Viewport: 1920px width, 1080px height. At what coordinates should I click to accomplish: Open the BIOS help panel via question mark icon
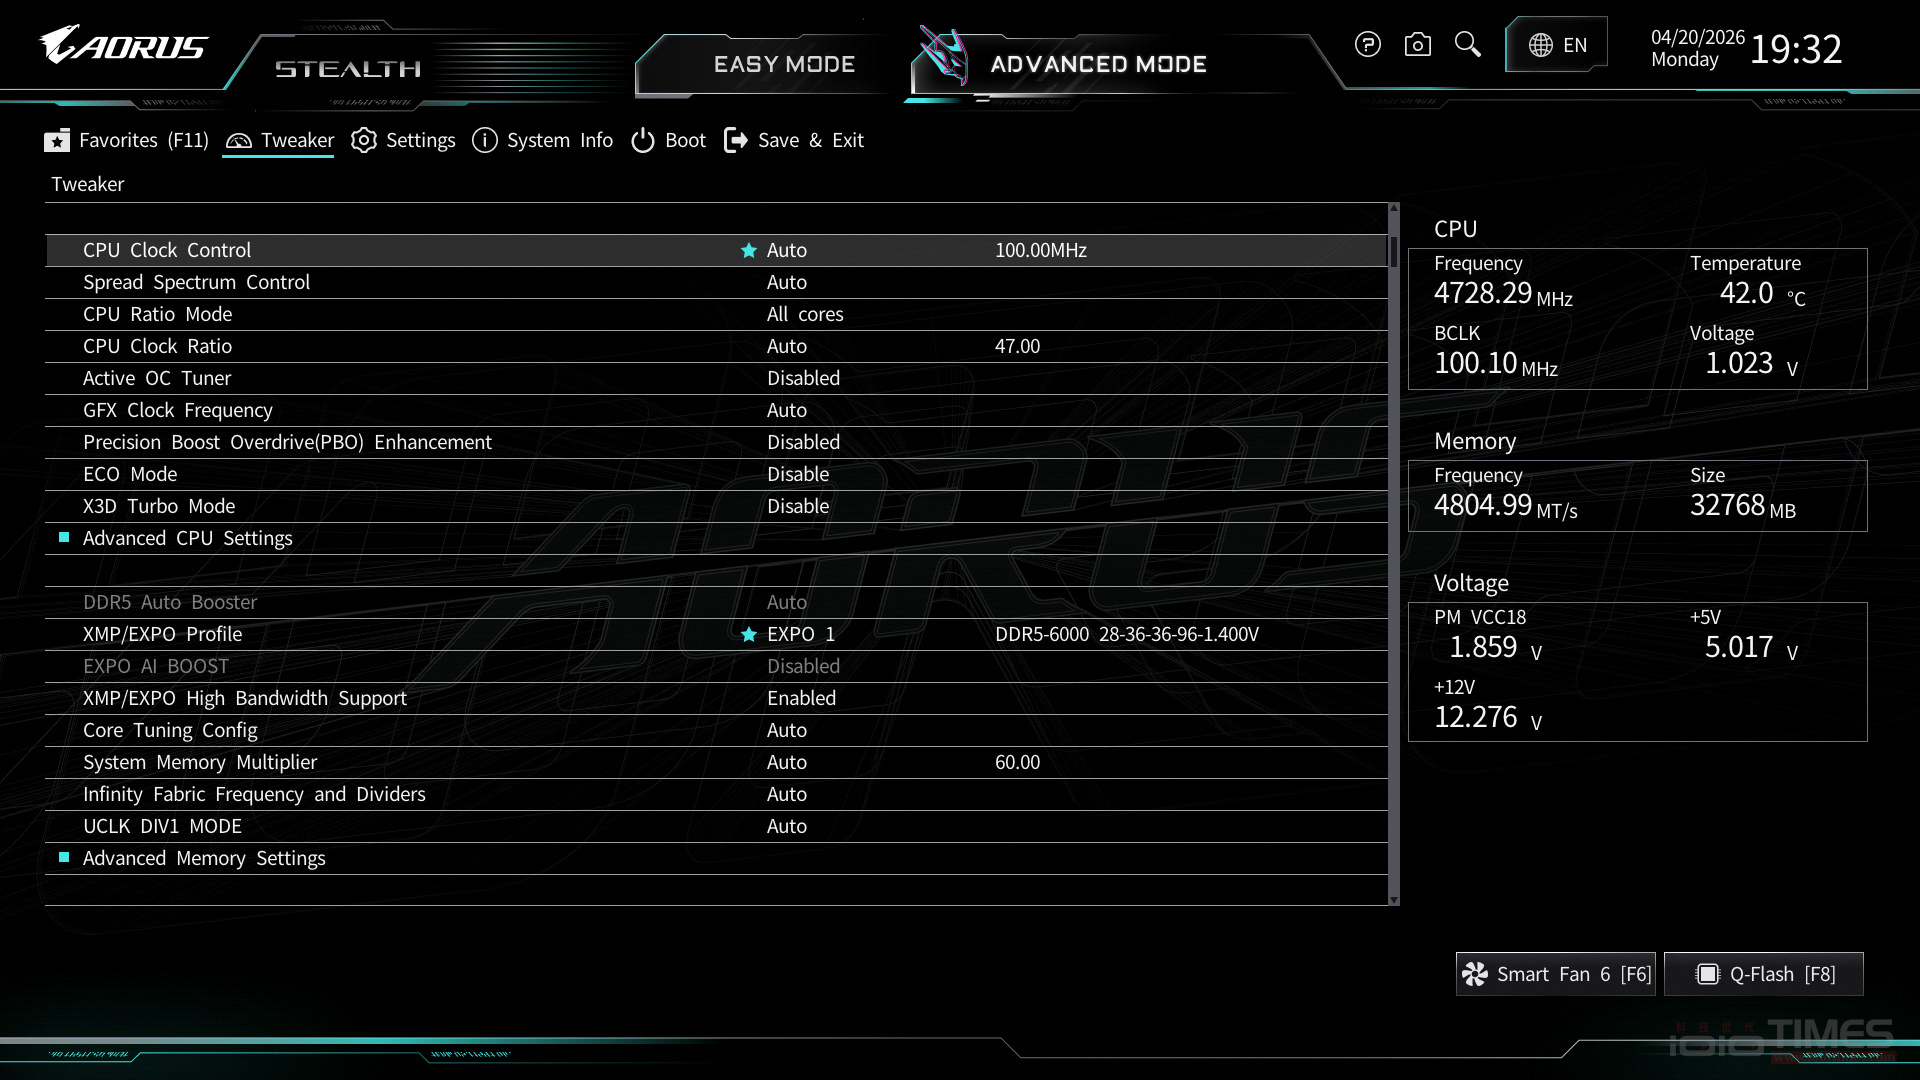pos(1367,44)
